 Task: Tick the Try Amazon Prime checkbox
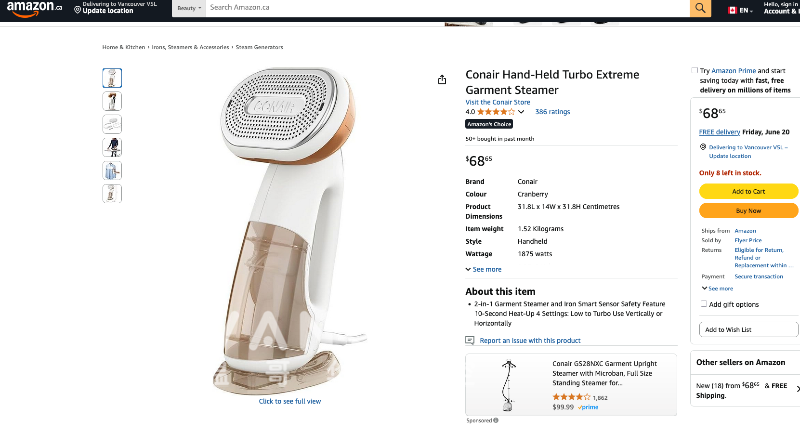point(695,71)
